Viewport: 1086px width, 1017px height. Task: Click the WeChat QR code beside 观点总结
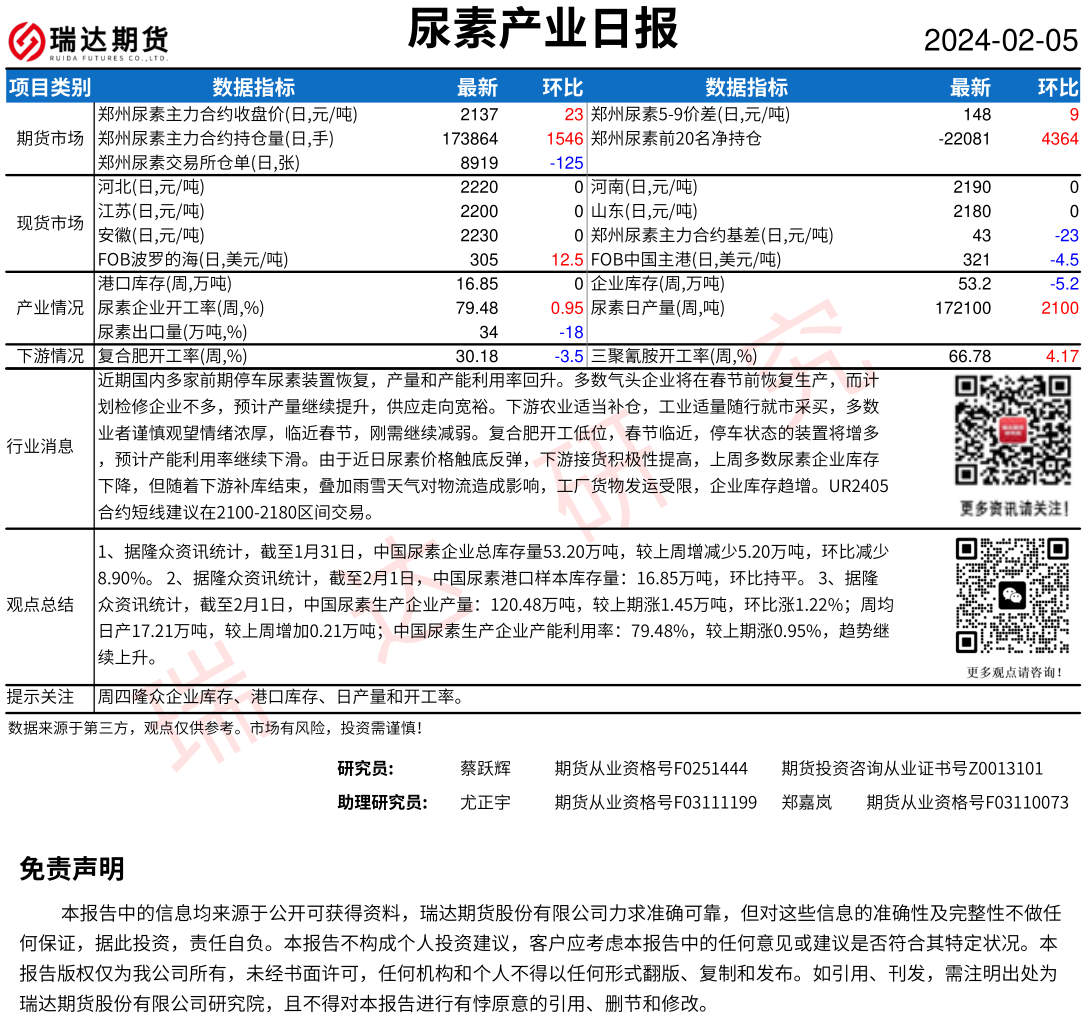1012,595
